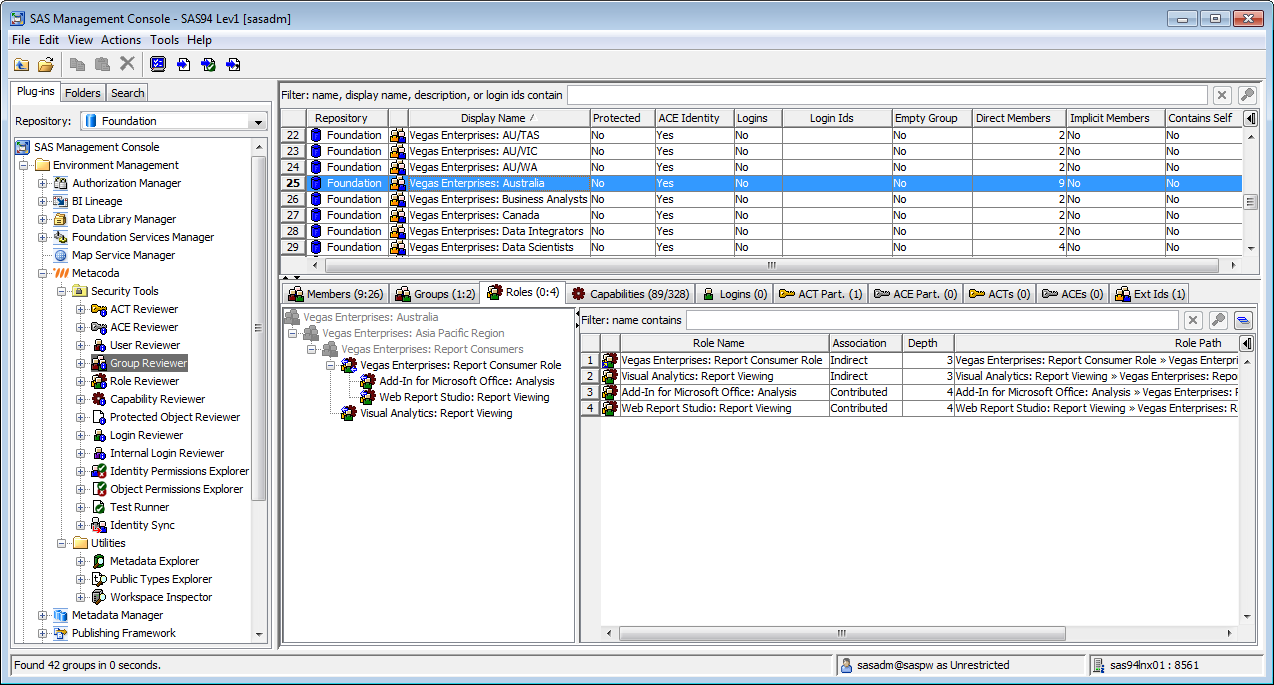The height and width of the screenshot is (685, 1274).
Task: Select Identity Permissions Explorer tree item
Action: click(180, 471)
